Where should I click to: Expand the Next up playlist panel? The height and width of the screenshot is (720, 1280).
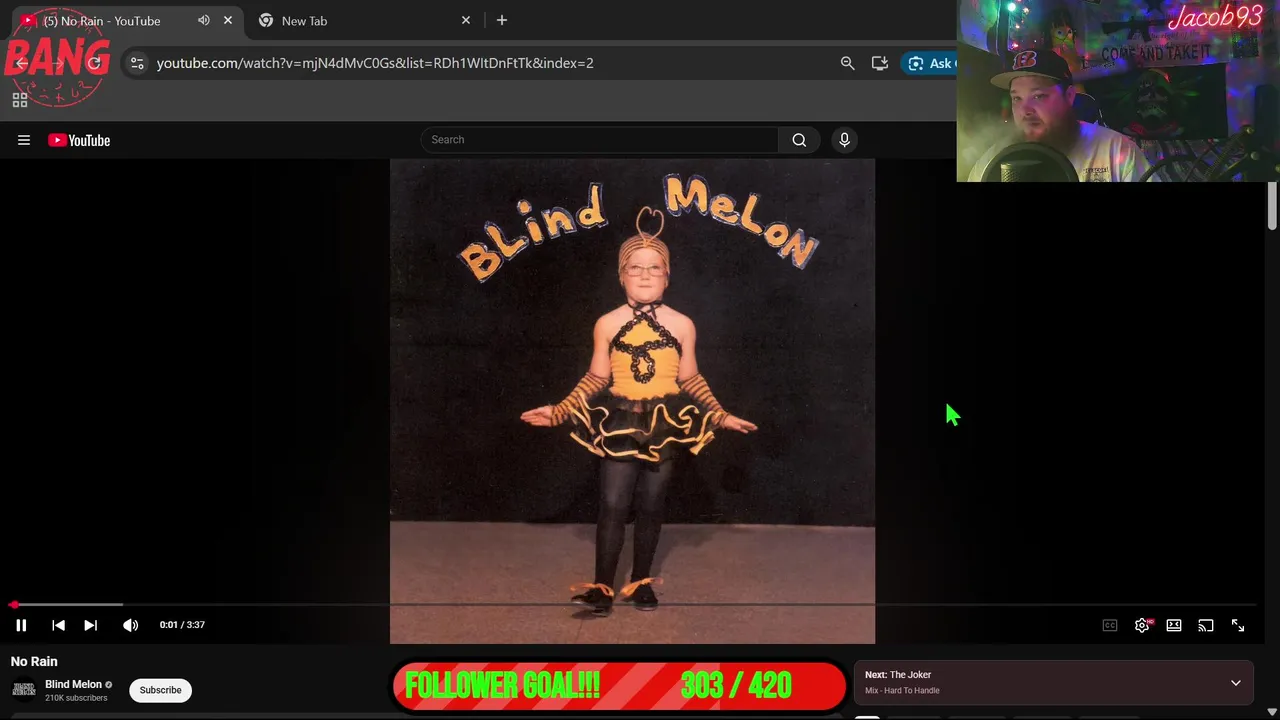pyautogui.click(x=1236, y=683)
